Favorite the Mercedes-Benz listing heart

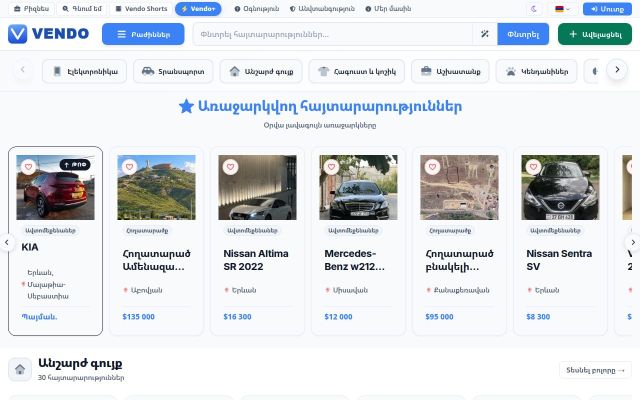click(331, 167)
